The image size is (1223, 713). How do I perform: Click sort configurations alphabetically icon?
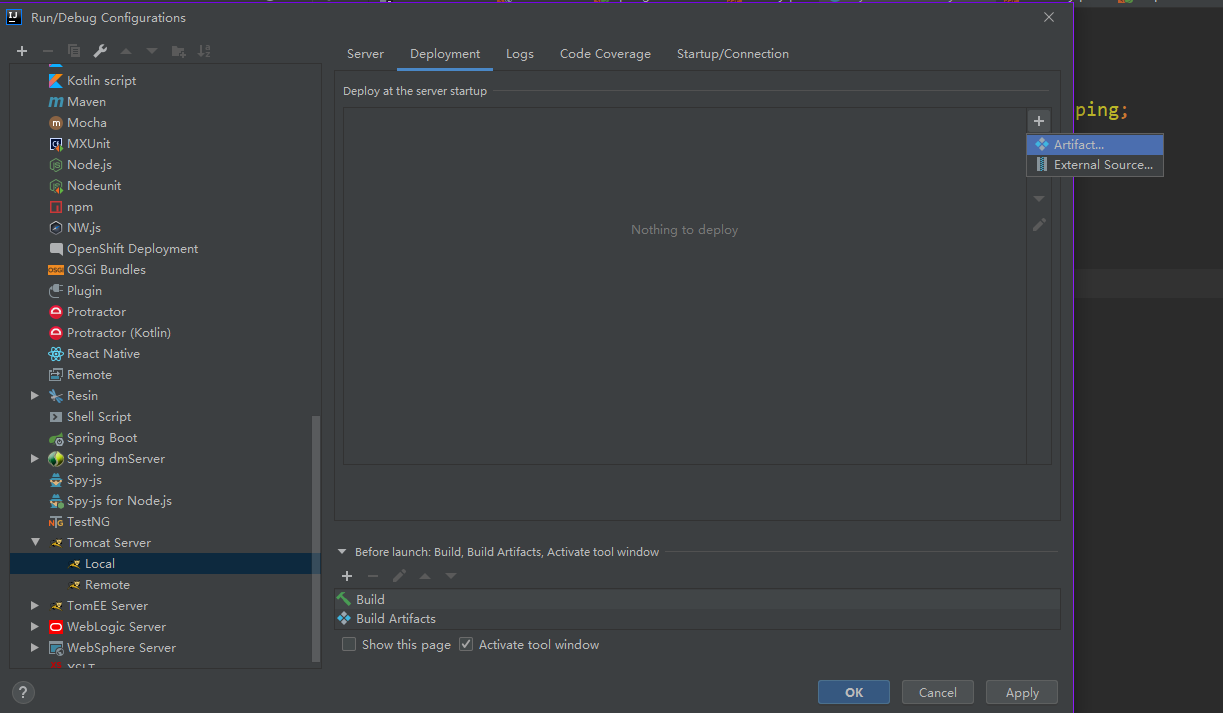[x=204, y=51]
